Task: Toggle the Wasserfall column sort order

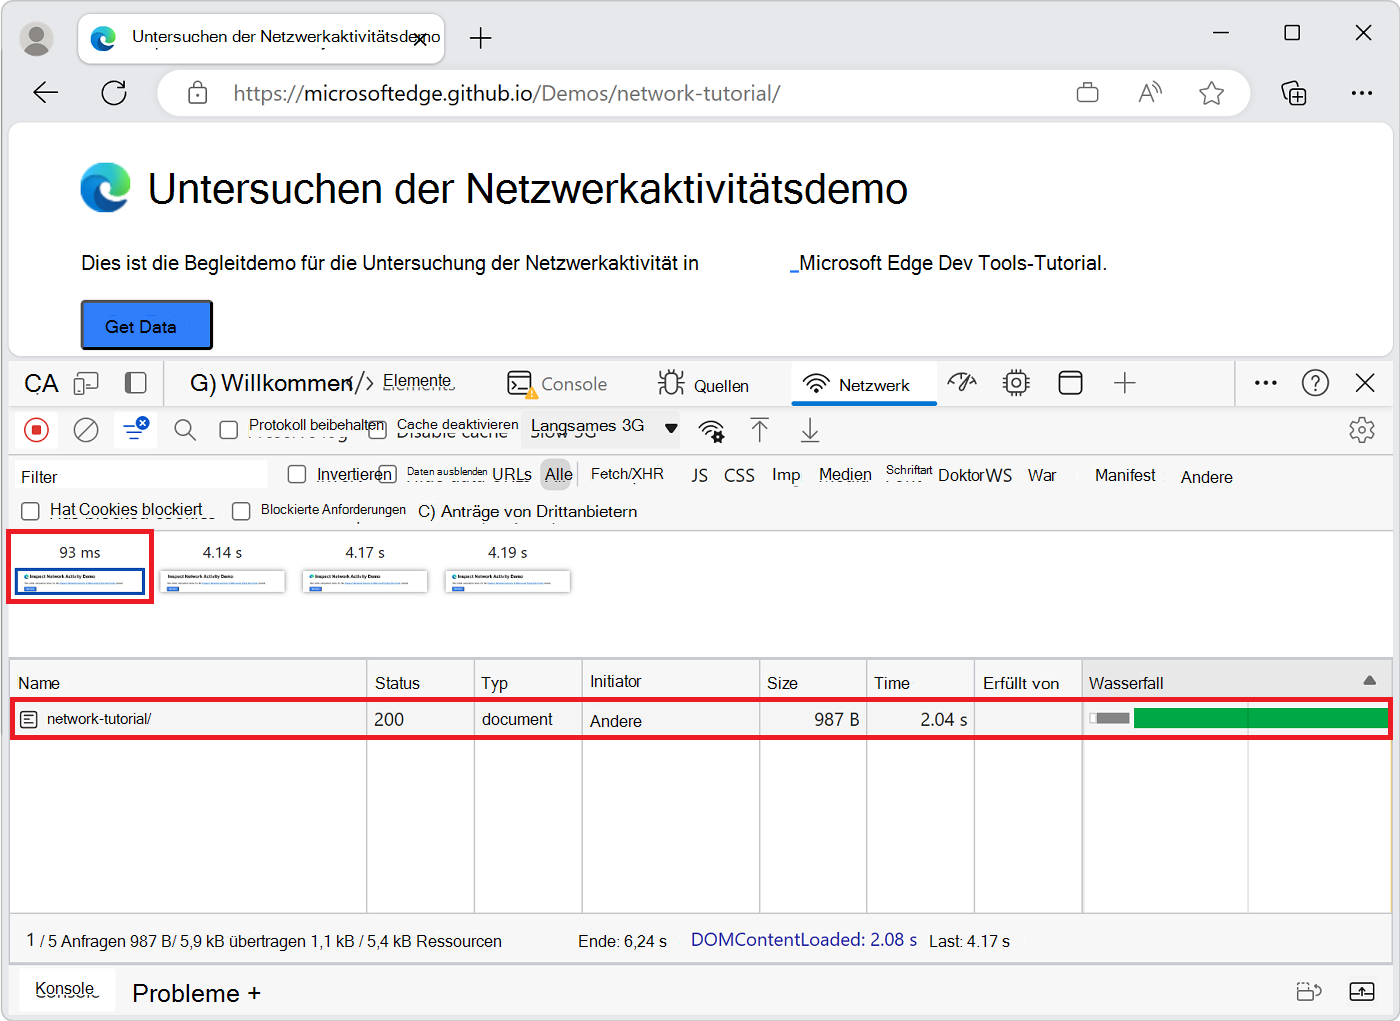Action: coord(1370,682)
